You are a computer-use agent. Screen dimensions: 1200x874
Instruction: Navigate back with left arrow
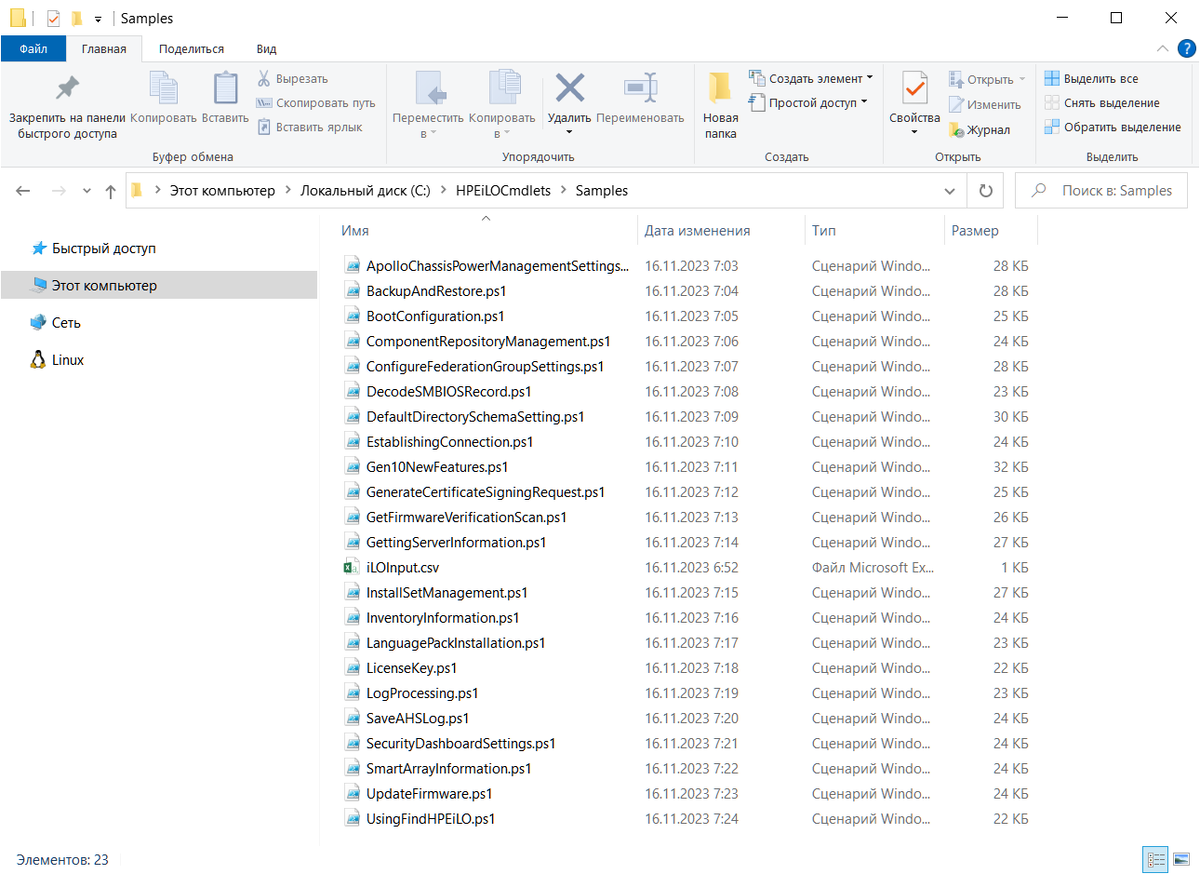pos(23,191)
